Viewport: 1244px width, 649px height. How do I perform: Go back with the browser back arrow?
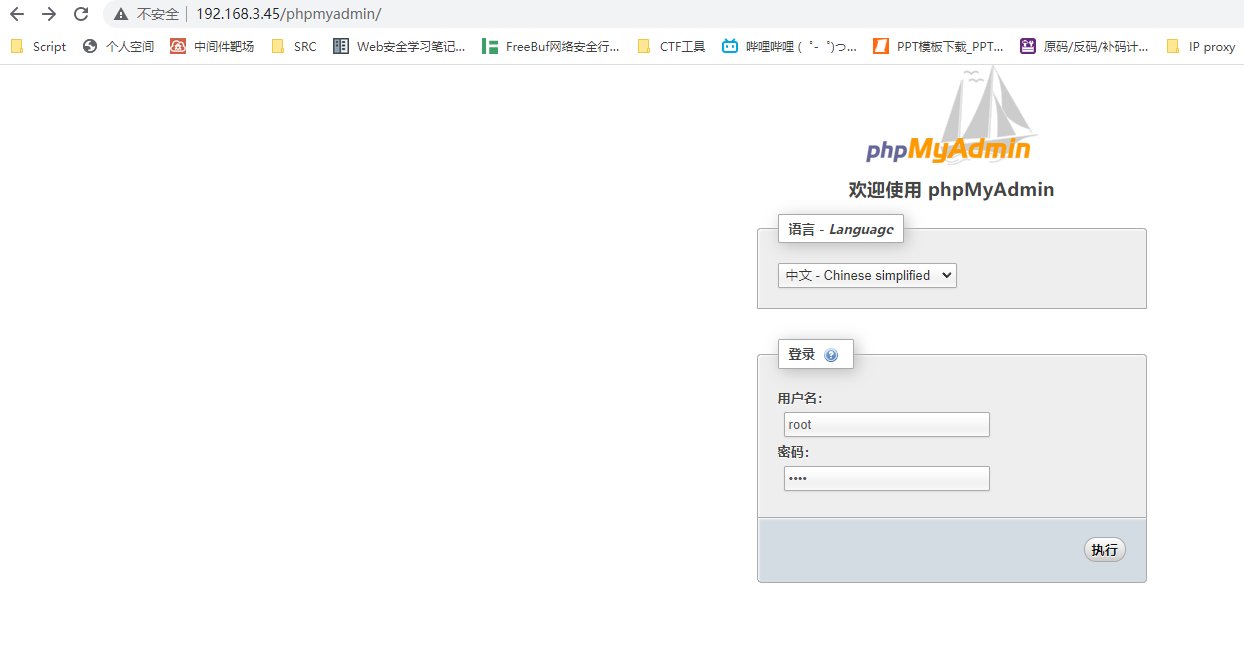[17, 14]
